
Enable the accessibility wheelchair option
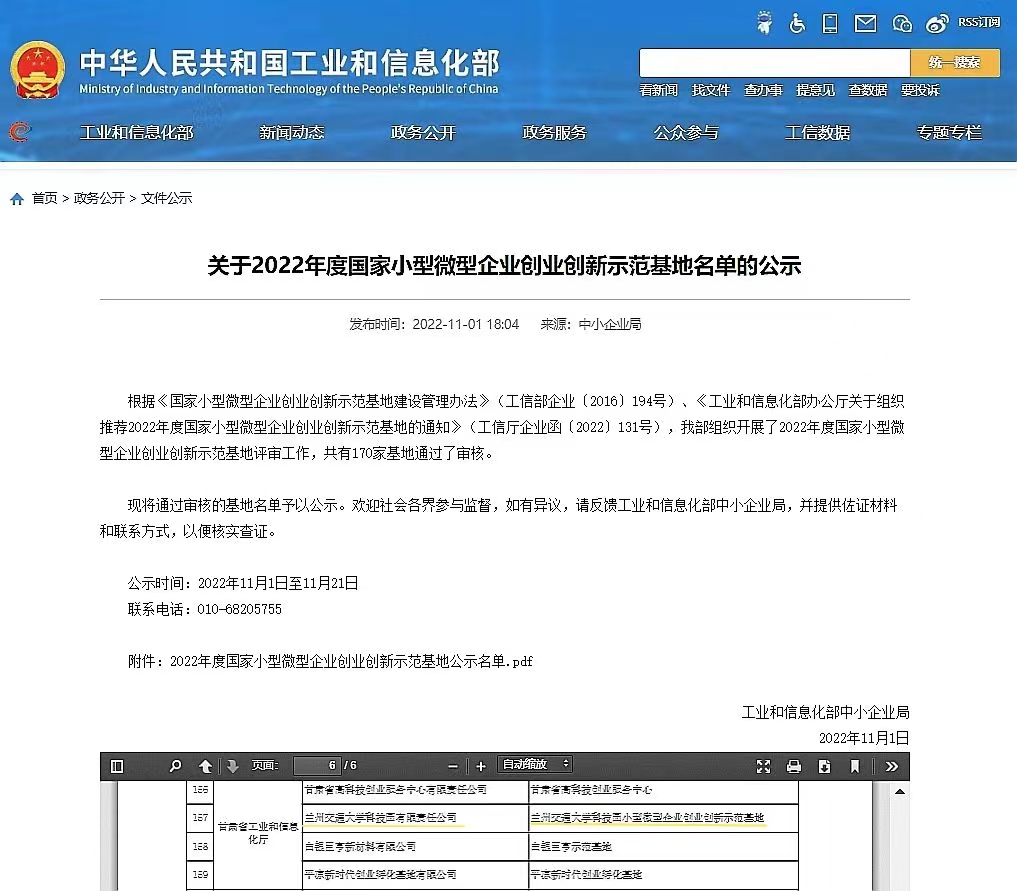[796, 23]
